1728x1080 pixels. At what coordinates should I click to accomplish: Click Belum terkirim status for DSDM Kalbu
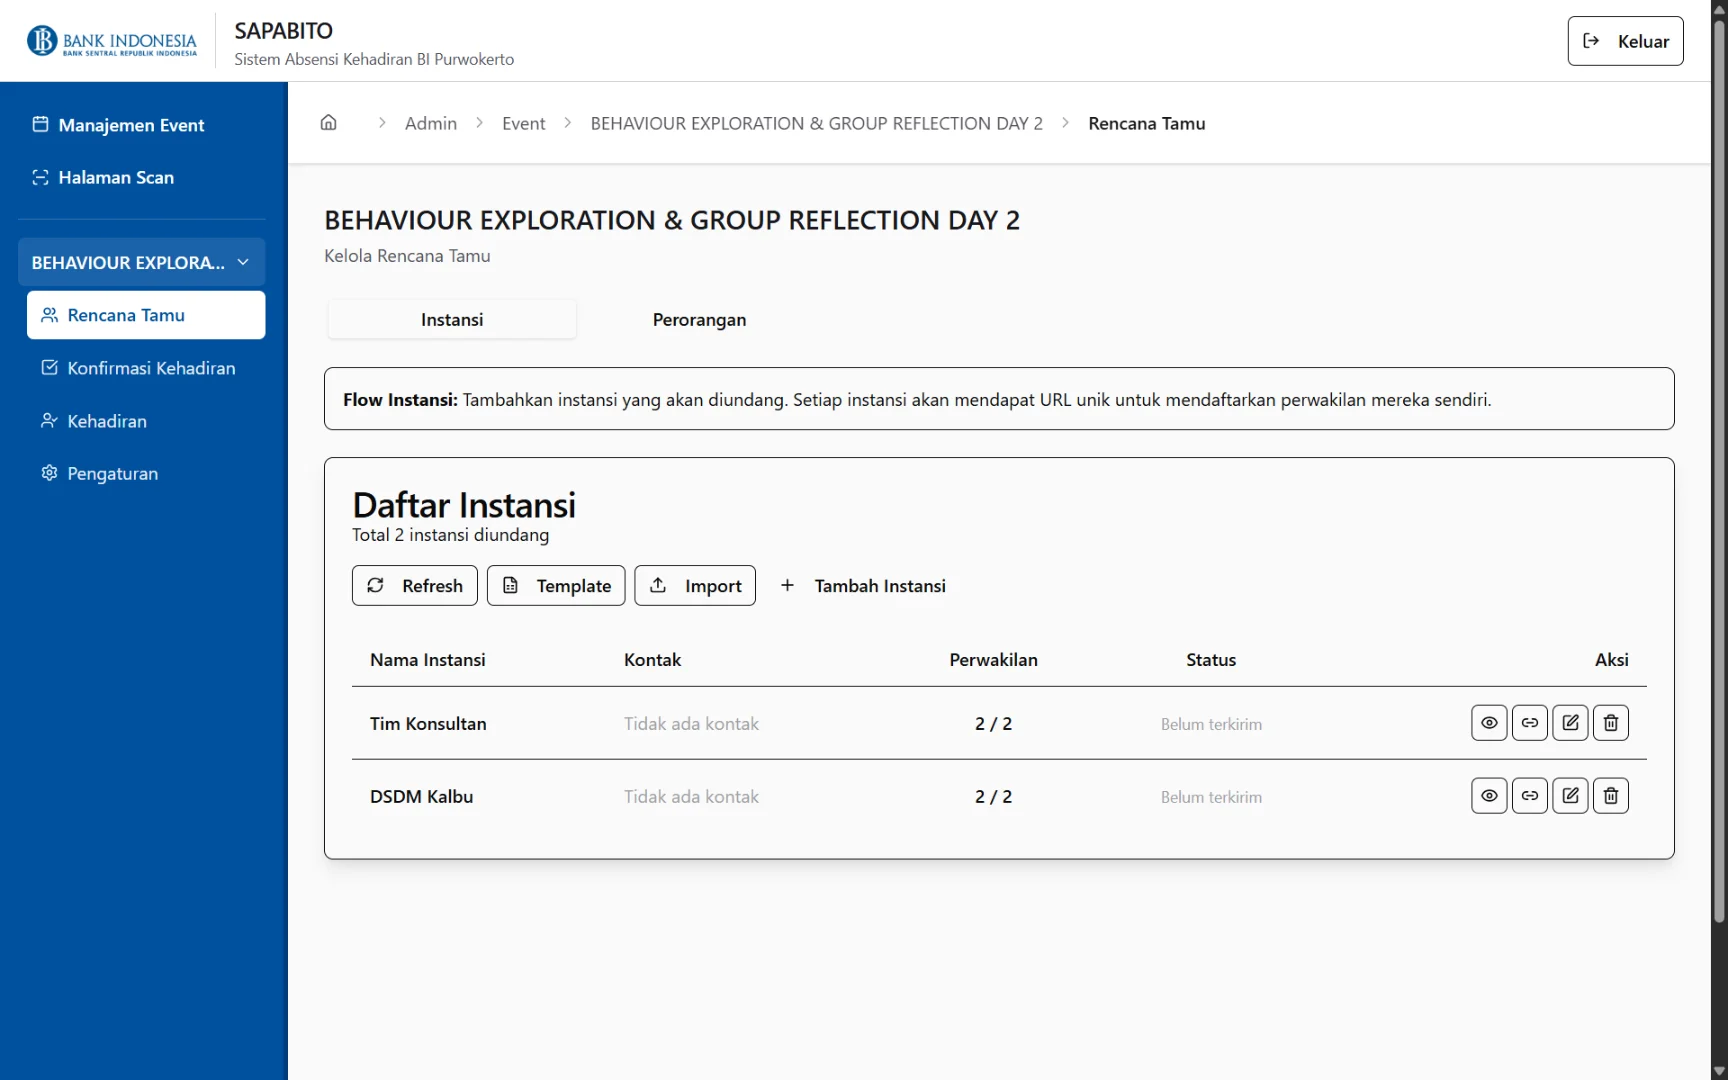click(1211, 797)
